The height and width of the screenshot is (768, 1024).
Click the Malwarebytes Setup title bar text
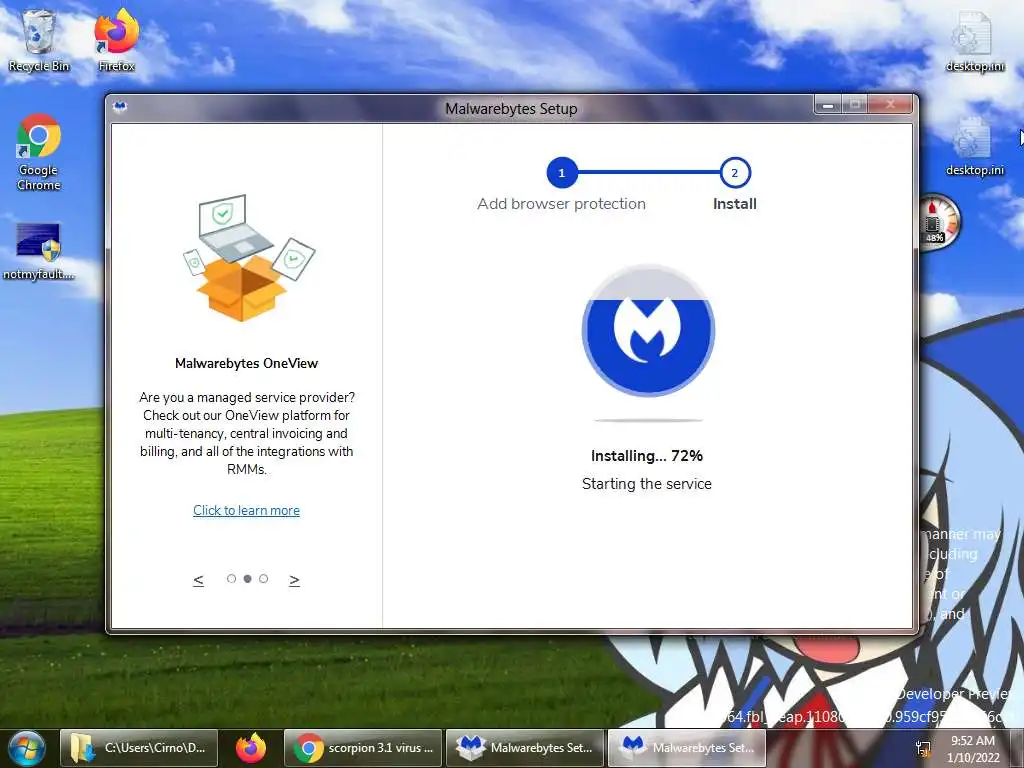point(511,108)
